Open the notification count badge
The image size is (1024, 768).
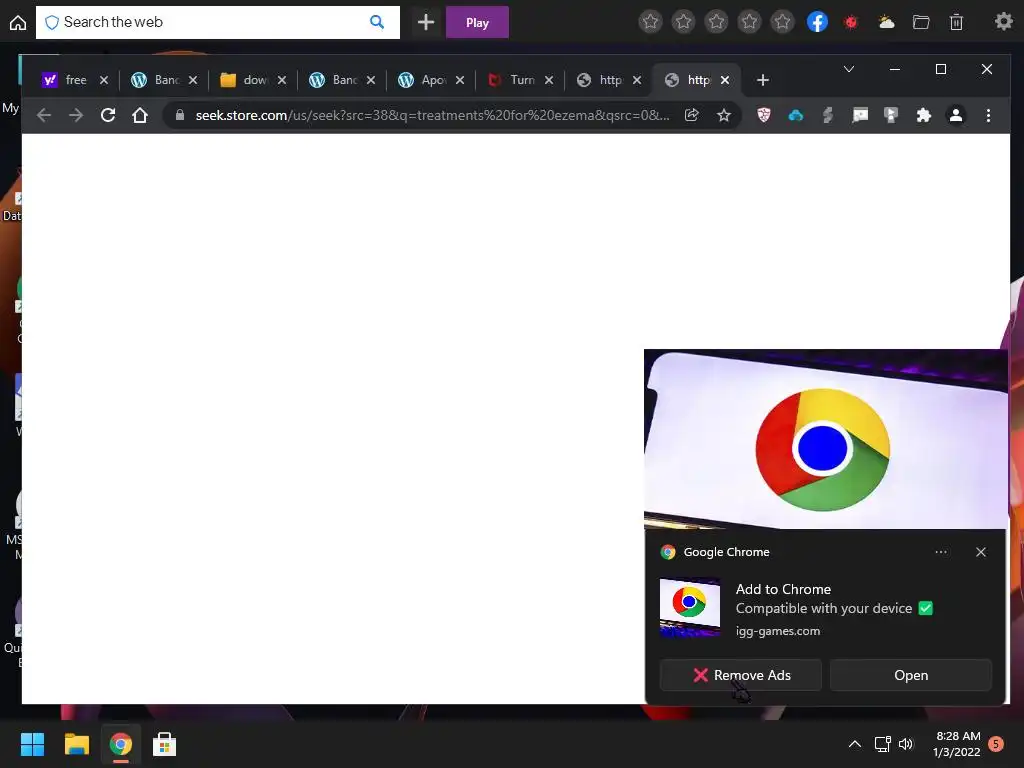pos(996,744)
